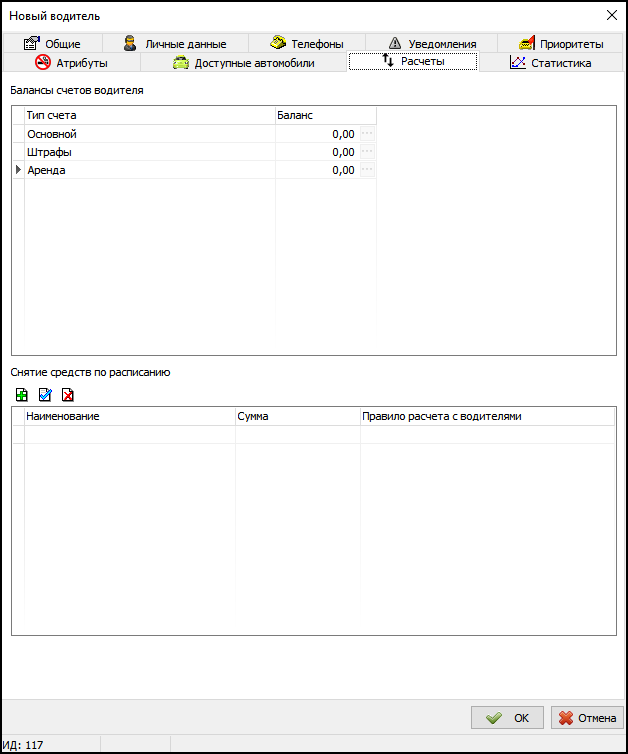Confirm with the OK button
Screen dimensions: 628x754
pyautogui.click(x=507, y=718)
